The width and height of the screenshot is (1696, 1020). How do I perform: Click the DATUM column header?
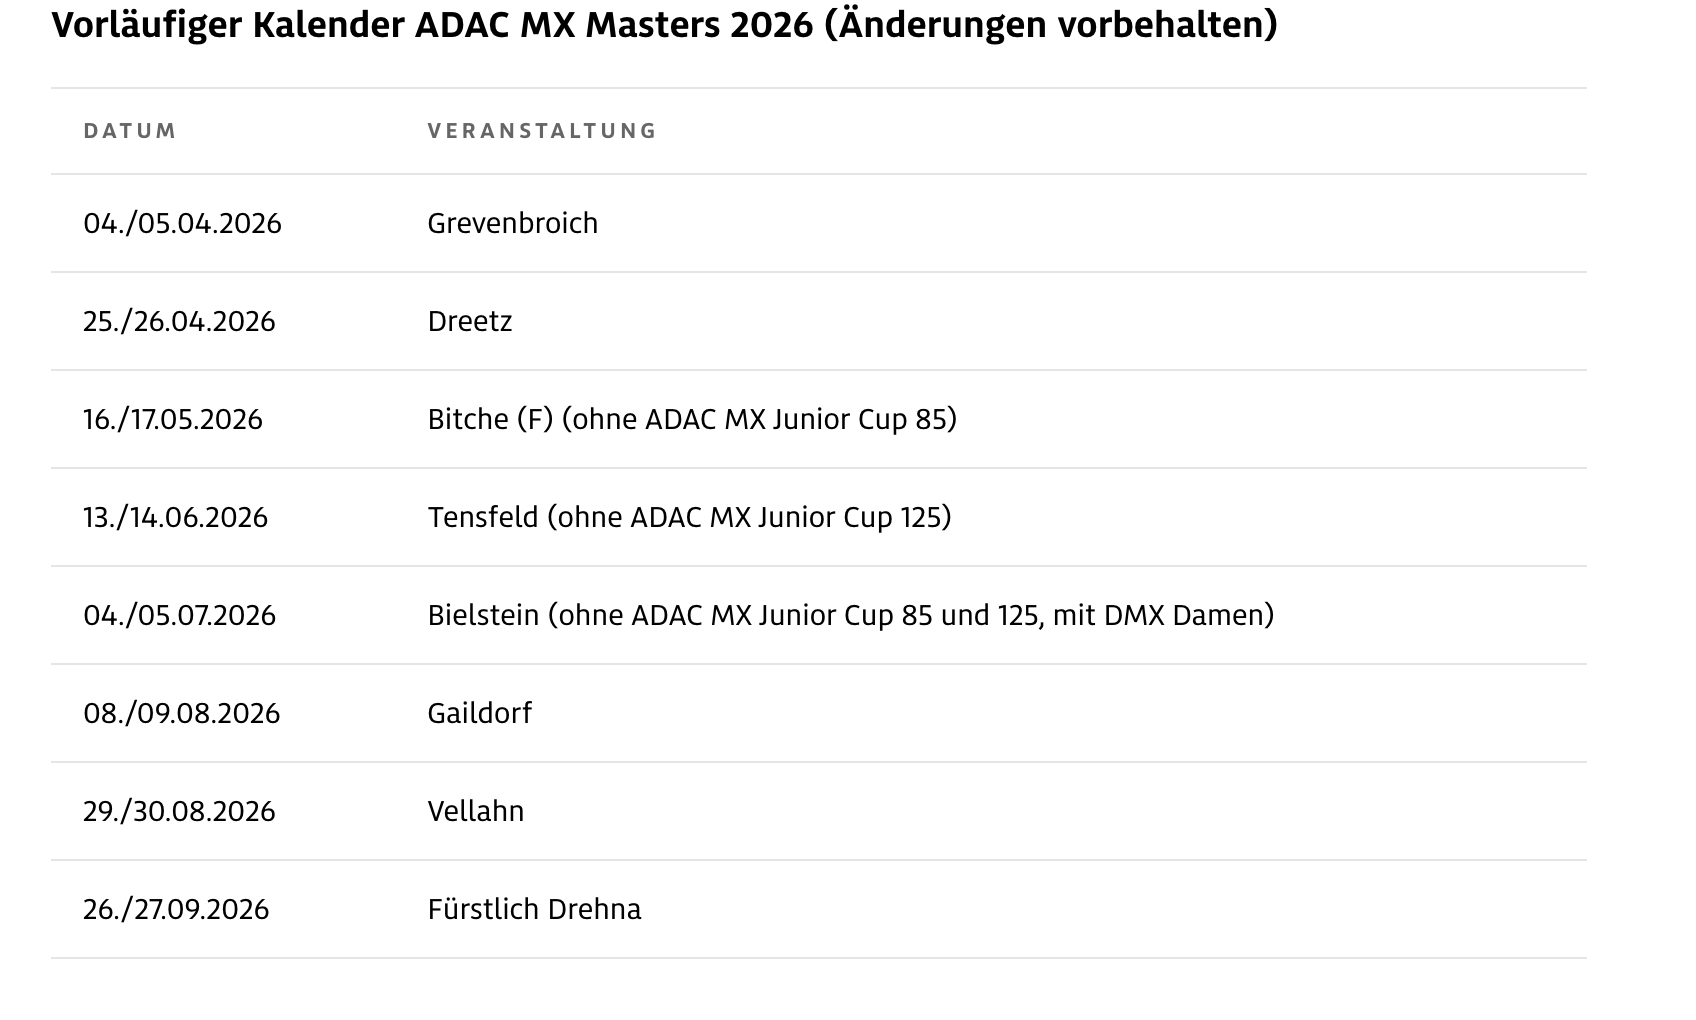(x=130, y=131)
